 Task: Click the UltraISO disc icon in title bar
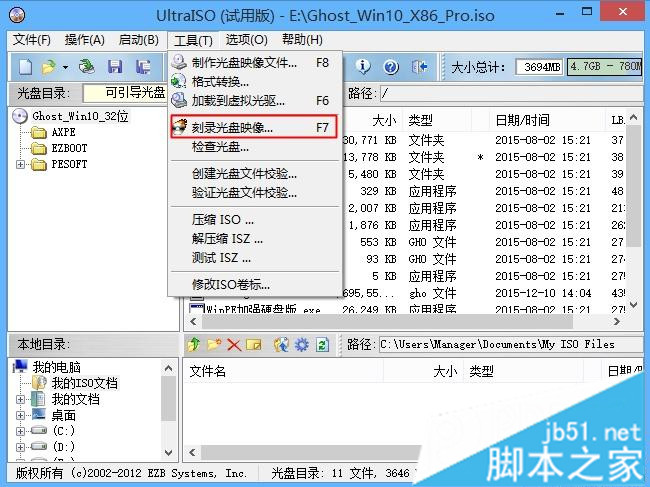click(x=17, y=15)
